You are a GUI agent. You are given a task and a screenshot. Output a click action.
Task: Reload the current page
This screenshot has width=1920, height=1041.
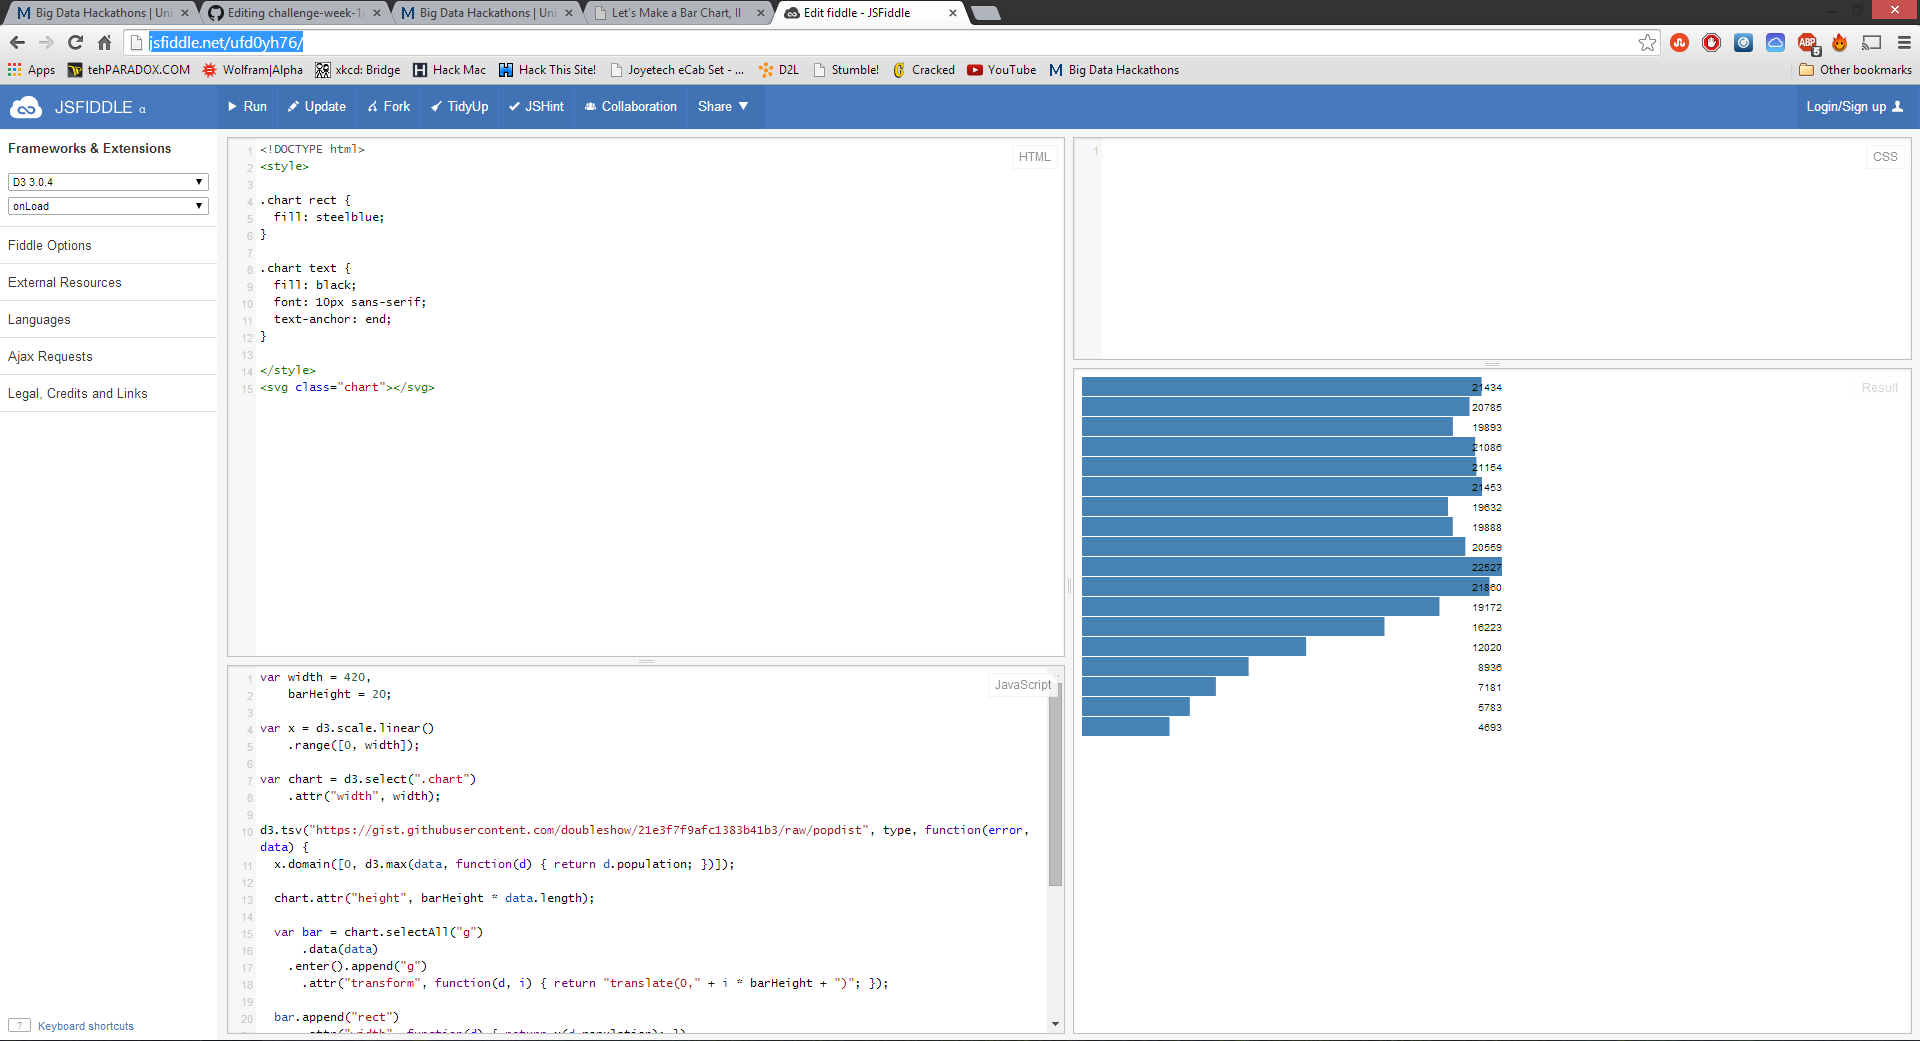[x=75, y=42]
